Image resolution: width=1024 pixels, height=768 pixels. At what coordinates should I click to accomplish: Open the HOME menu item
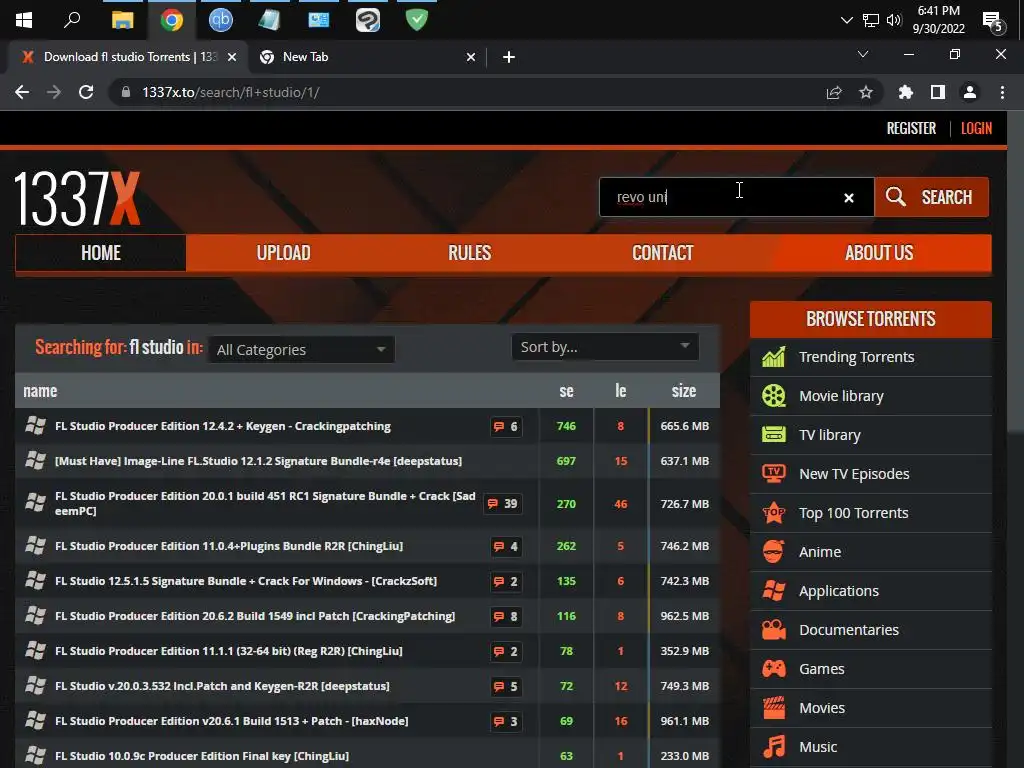point(101,253)
